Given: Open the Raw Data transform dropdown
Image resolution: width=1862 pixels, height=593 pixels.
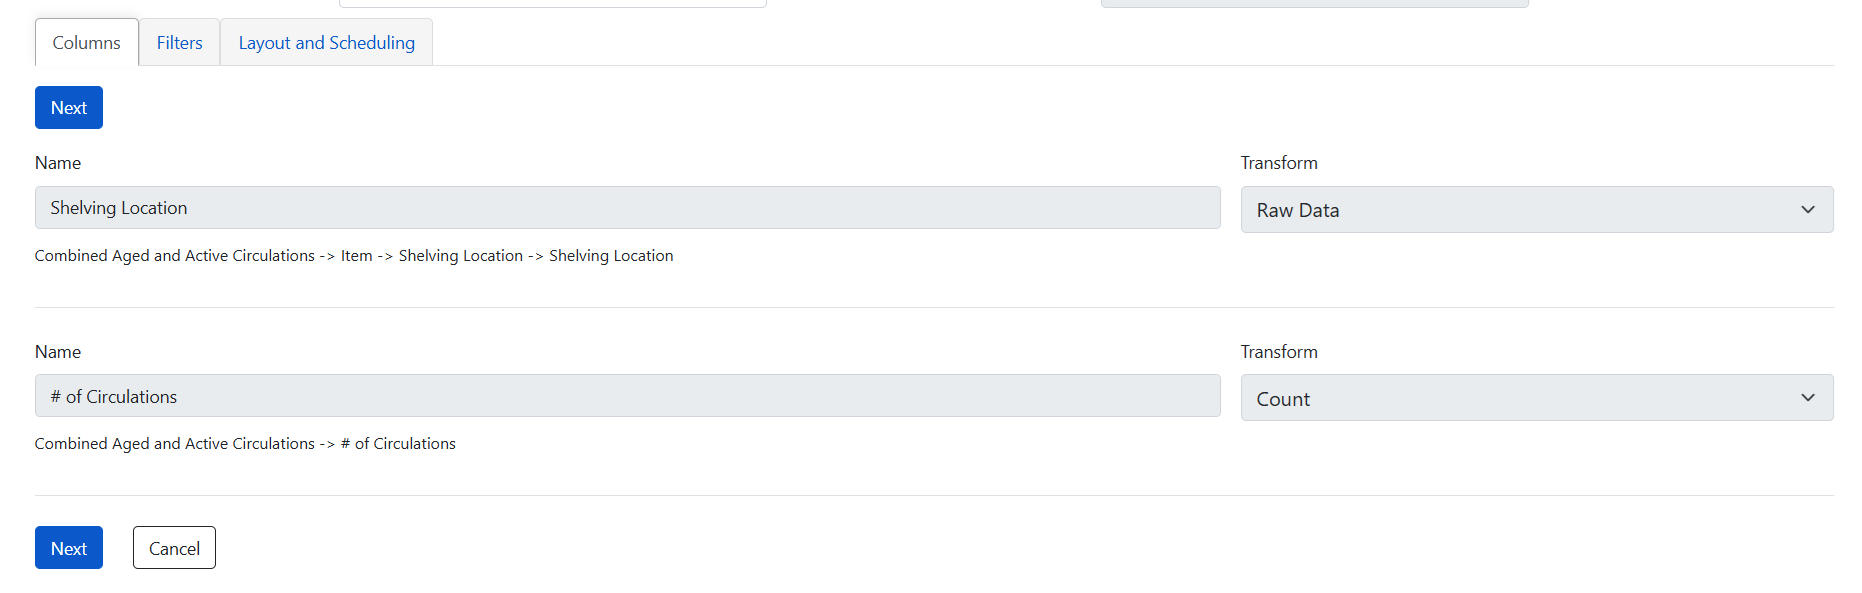Looking at the screenshot, I should pyautogui.click(x=1520, y=210).
